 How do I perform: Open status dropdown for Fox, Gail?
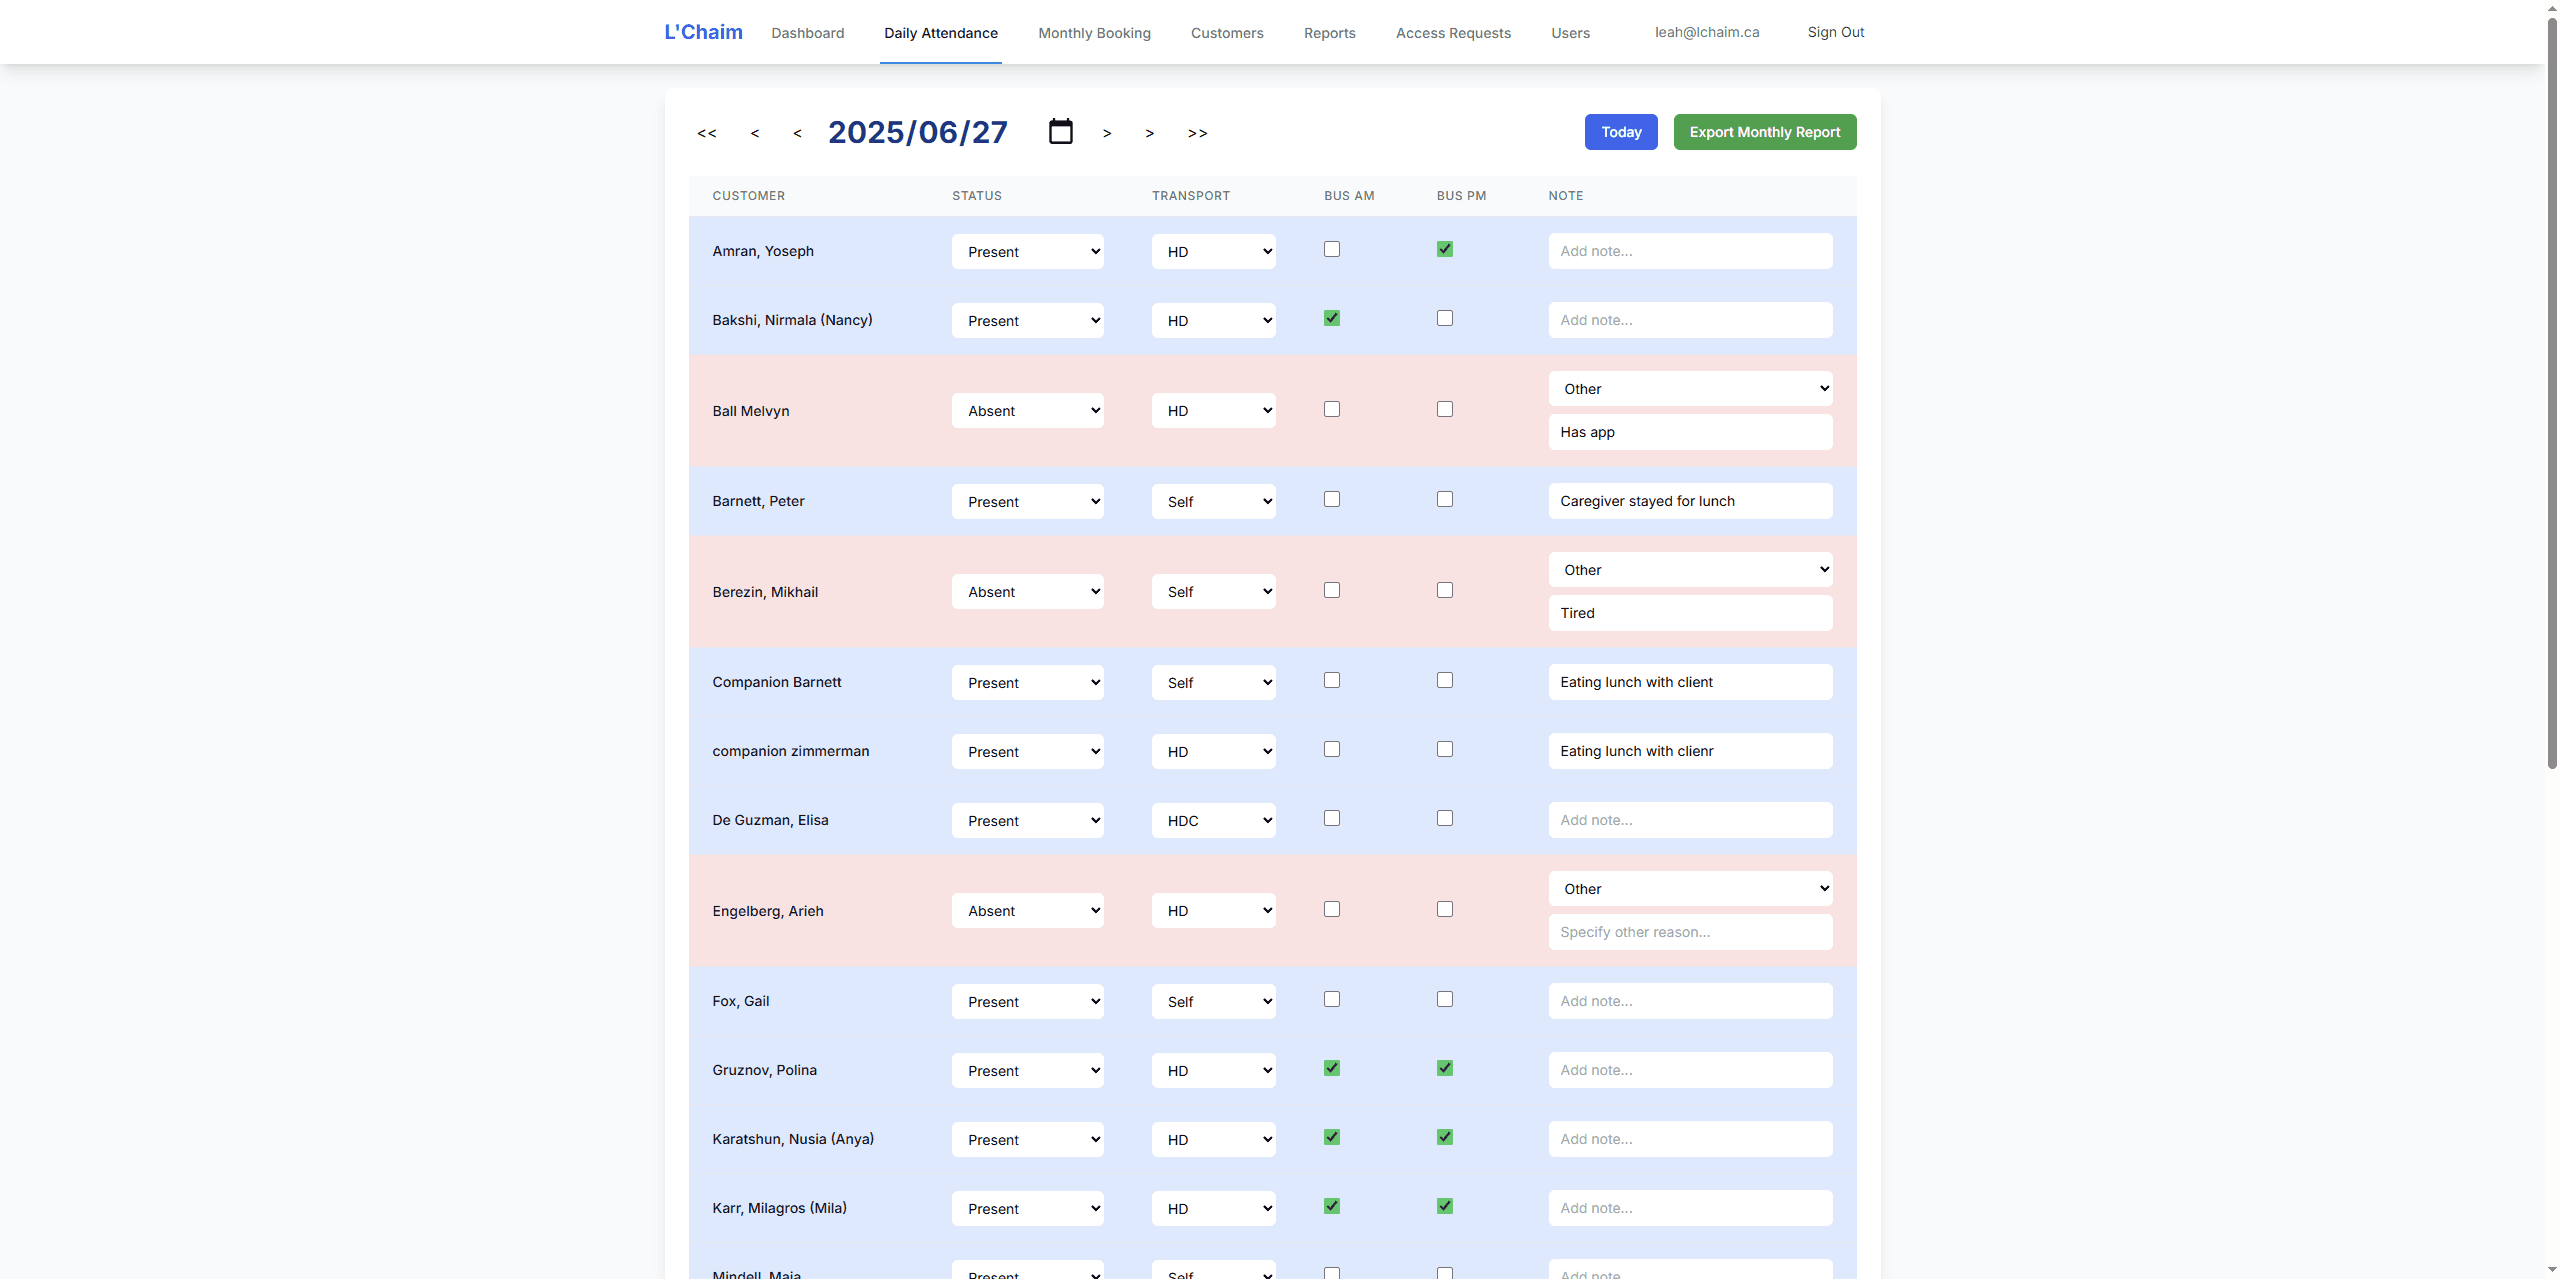tap(1027, 1001)
